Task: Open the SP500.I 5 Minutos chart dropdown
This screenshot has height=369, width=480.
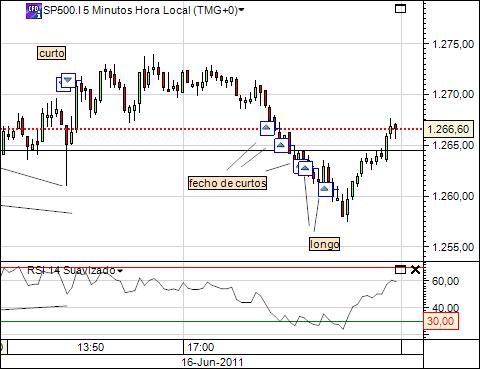Action: point(241,10)
